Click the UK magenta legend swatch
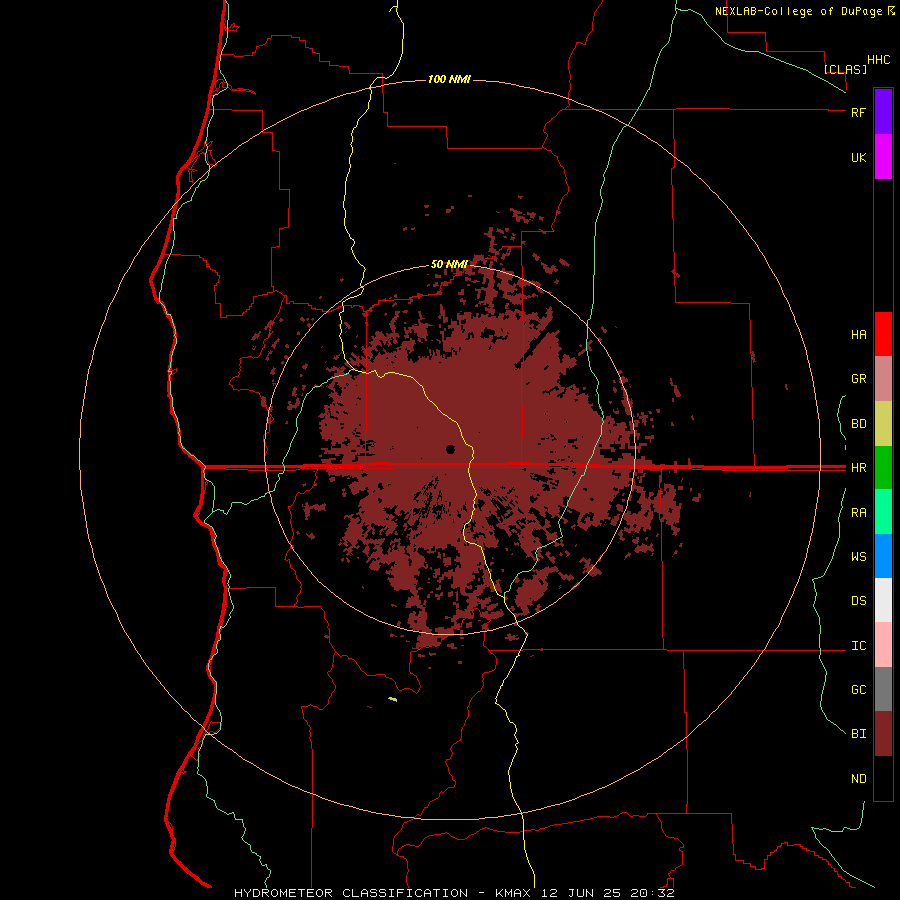Image resolution: width=900 pixels, height=900 pixels. (883, 156)
